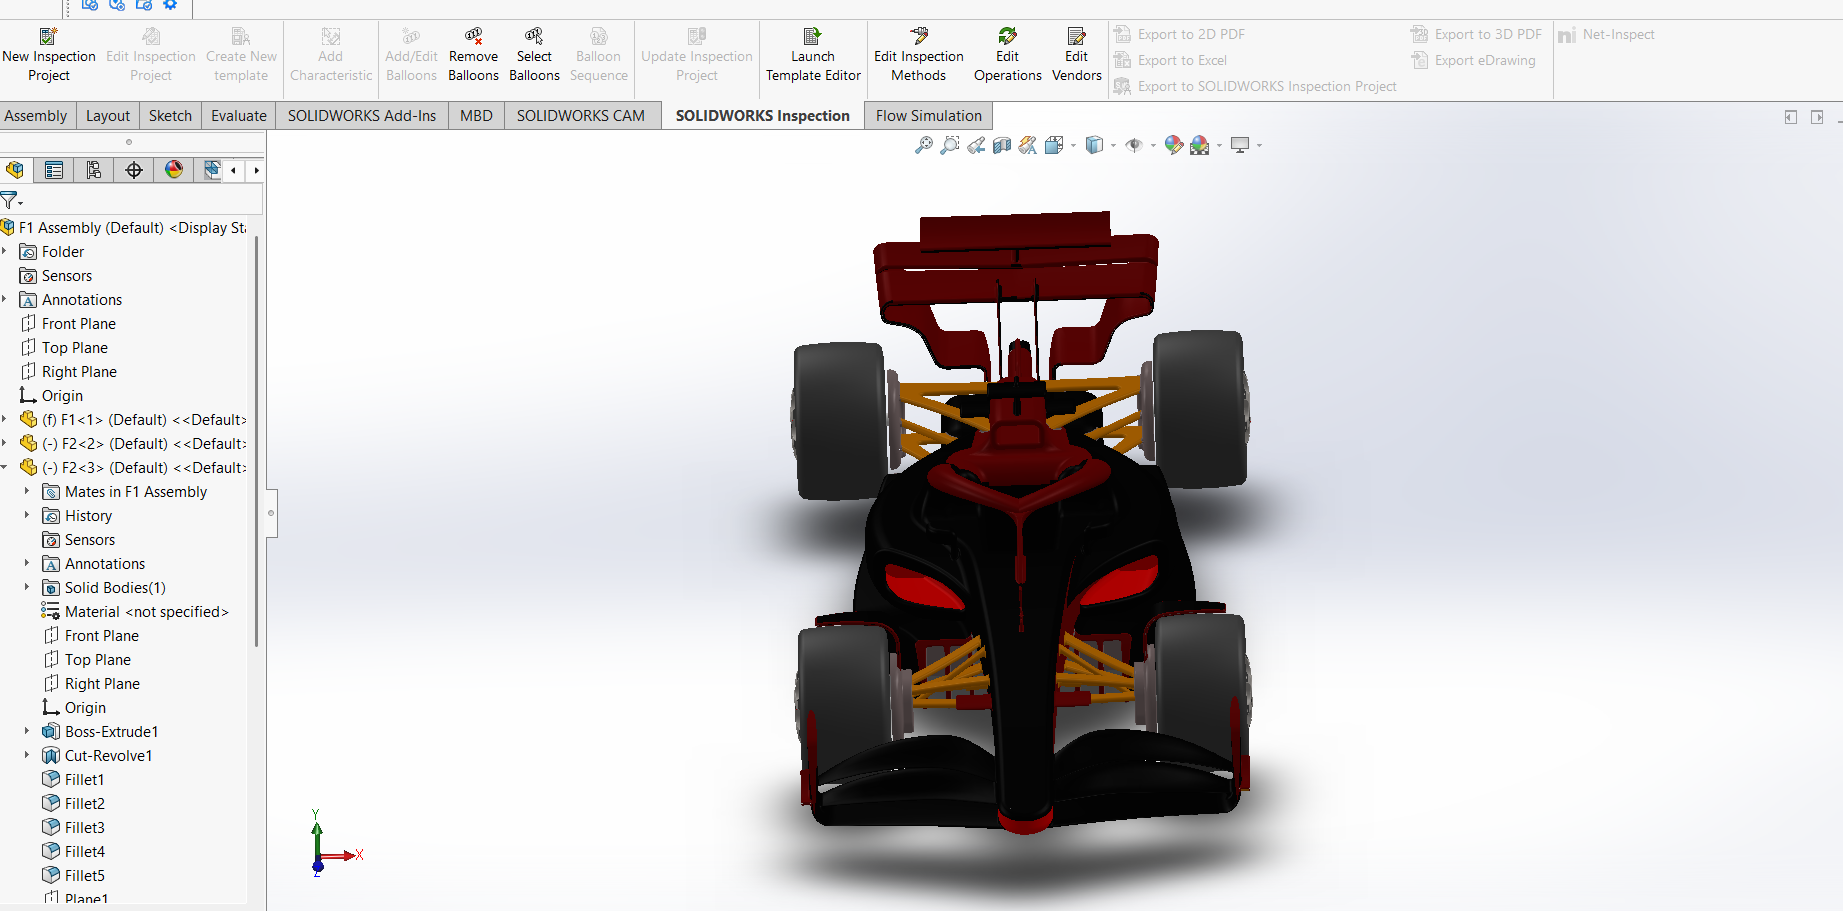Select the Apply Scene icon
This screenshot has width=1843, height=911.
pos(1201,145)
